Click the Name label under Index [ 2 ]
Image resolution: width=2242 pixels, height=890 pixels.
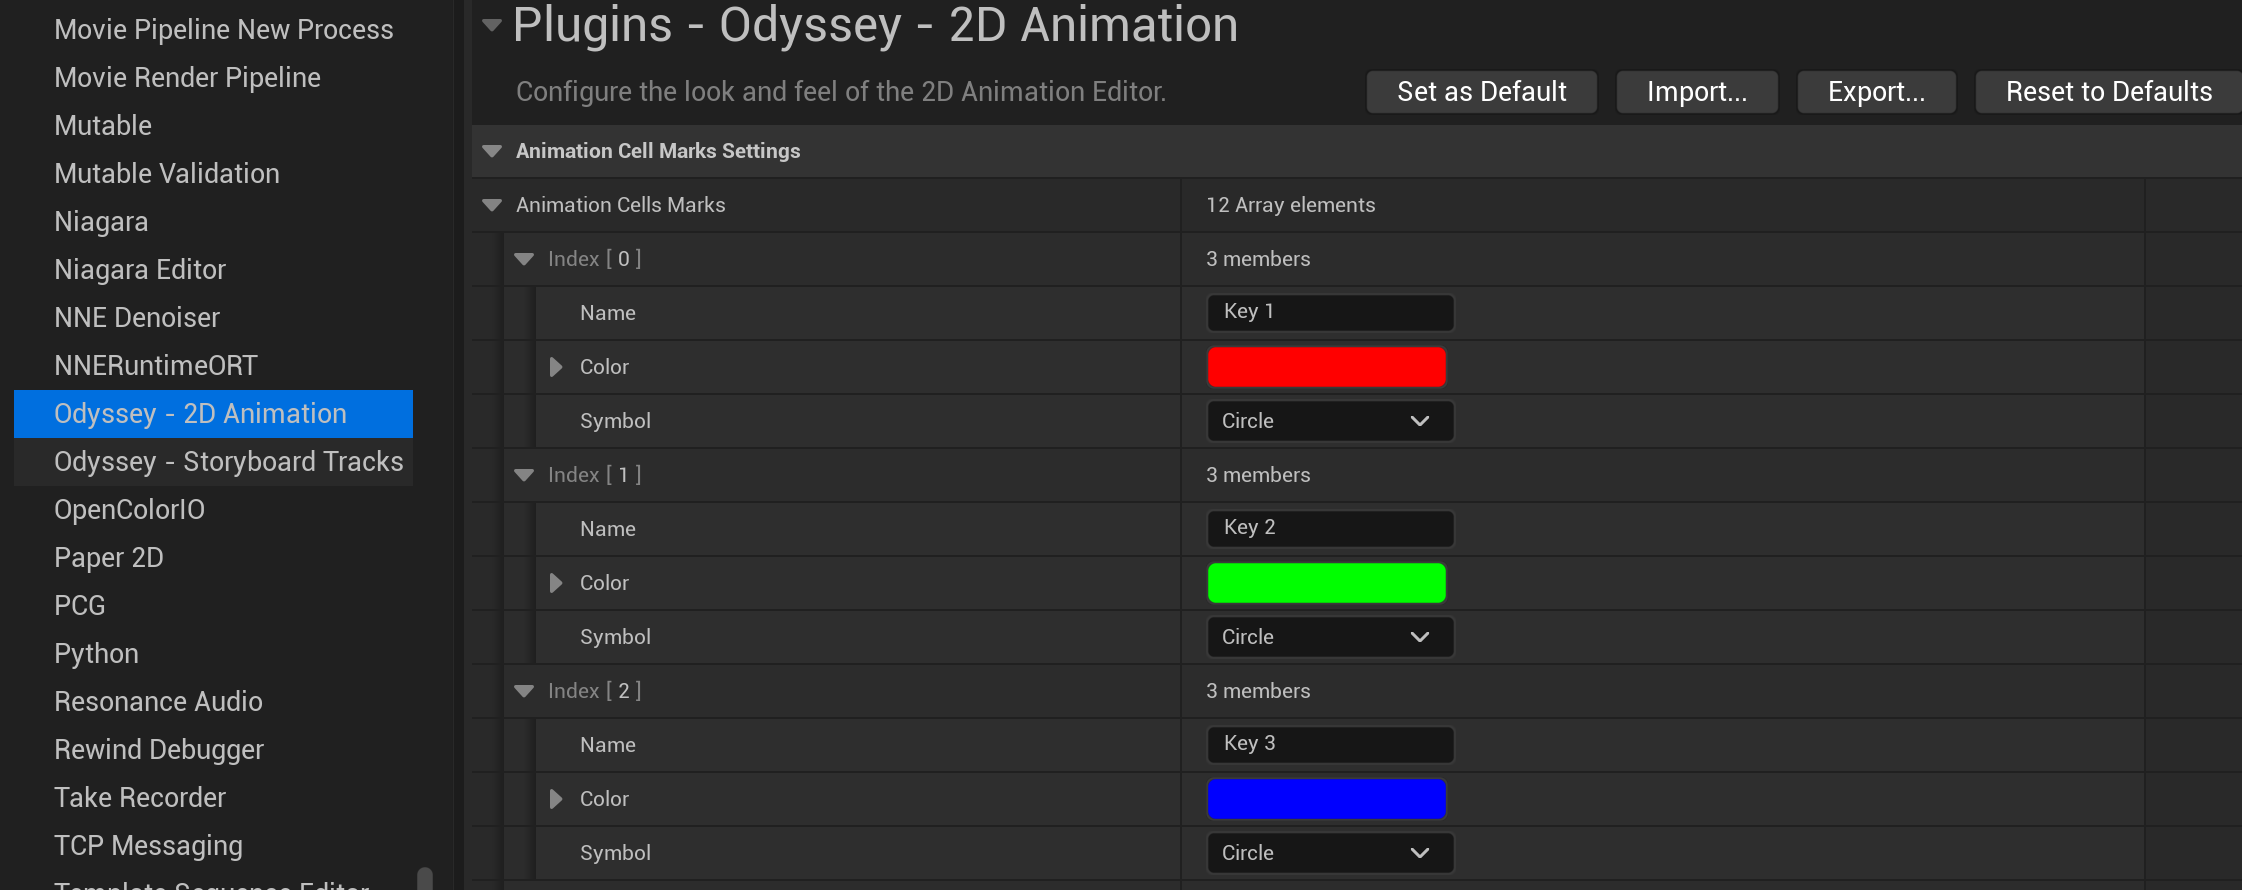point(608,745)
